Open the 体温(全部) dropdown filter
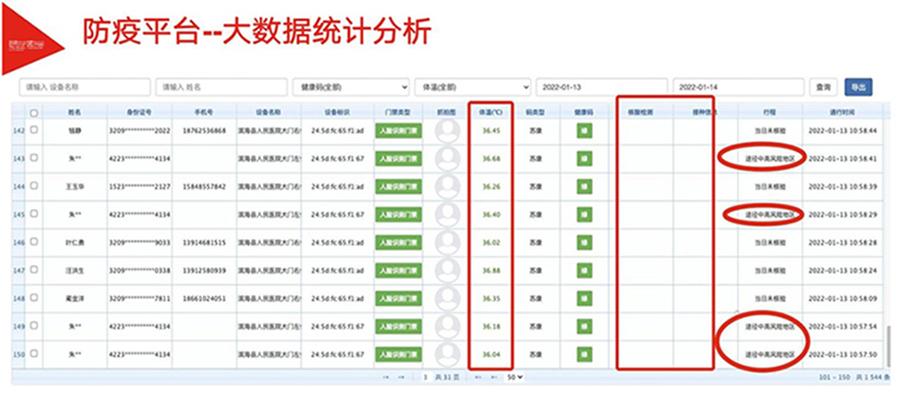Screen dimensions: 900x394 click(472, 87)
